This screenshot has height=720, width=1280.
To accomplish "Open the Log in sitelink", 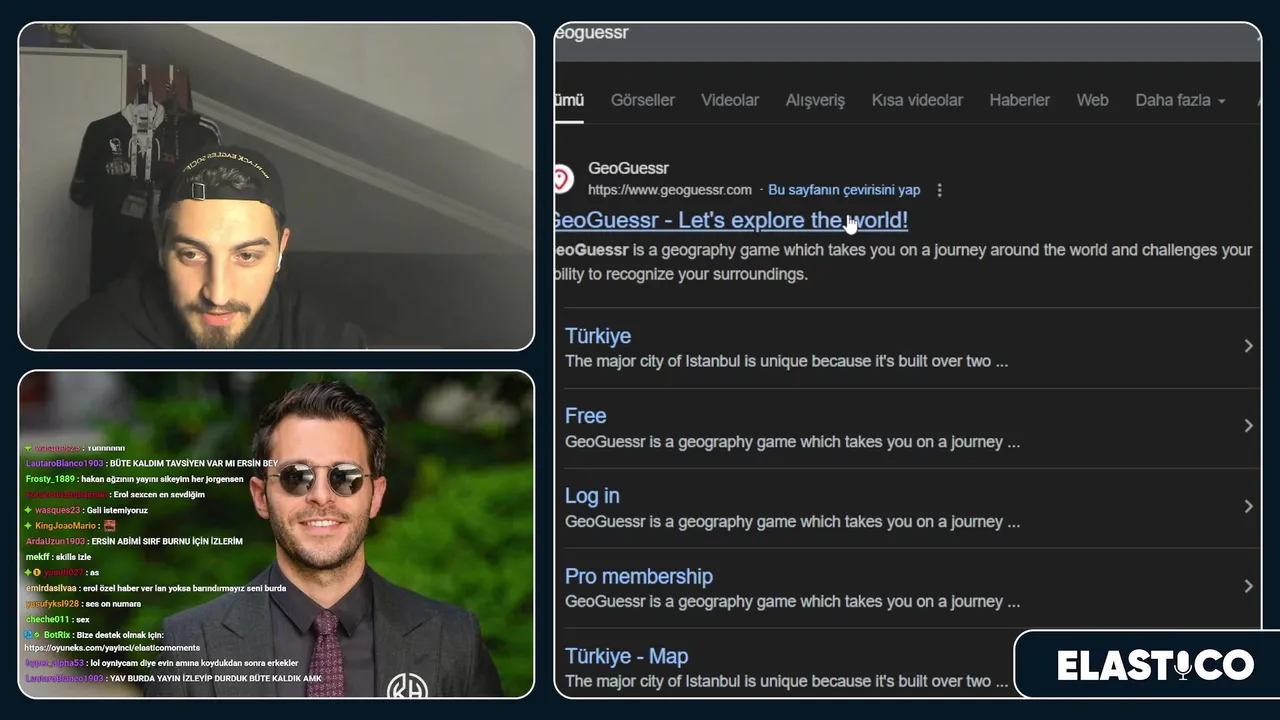I will coord(592,496).
